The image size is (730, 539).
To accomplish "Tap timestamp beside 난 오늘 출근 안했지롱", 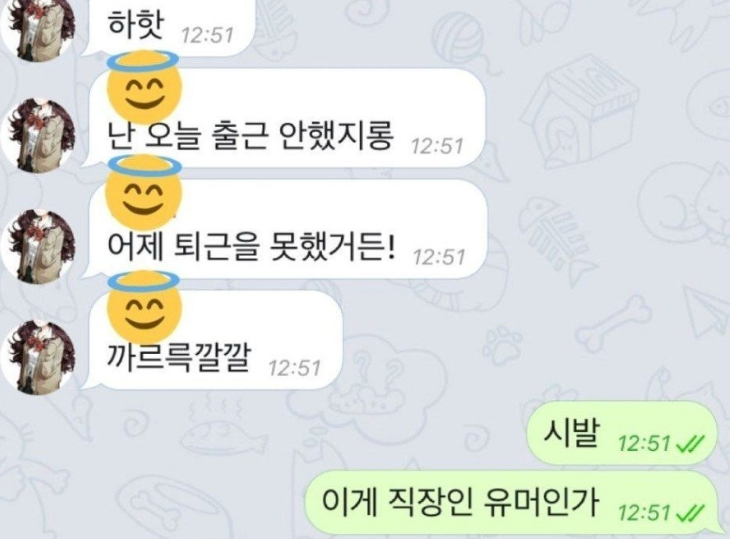I will tap(437, 146).
